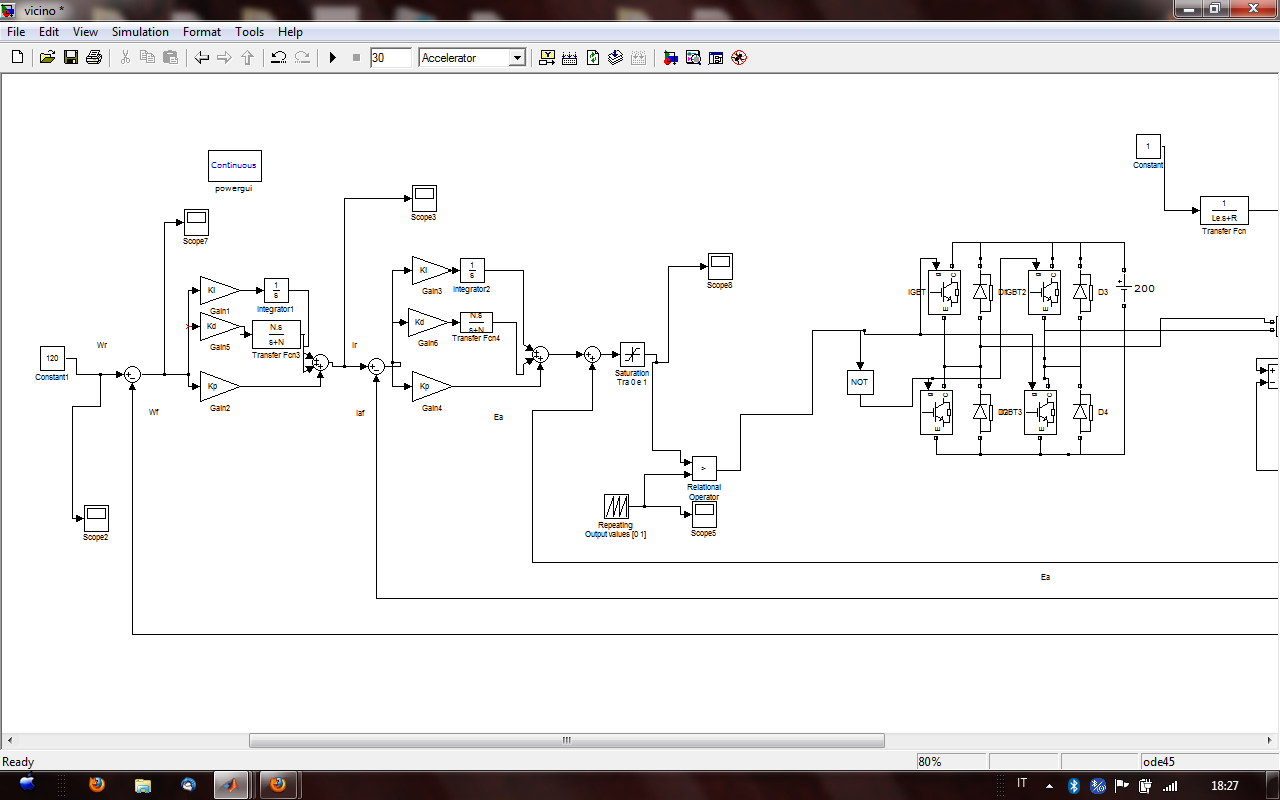Start simulation with the play button
Image resolution: width=1280 pixels, height=800 pixels.
333,58
